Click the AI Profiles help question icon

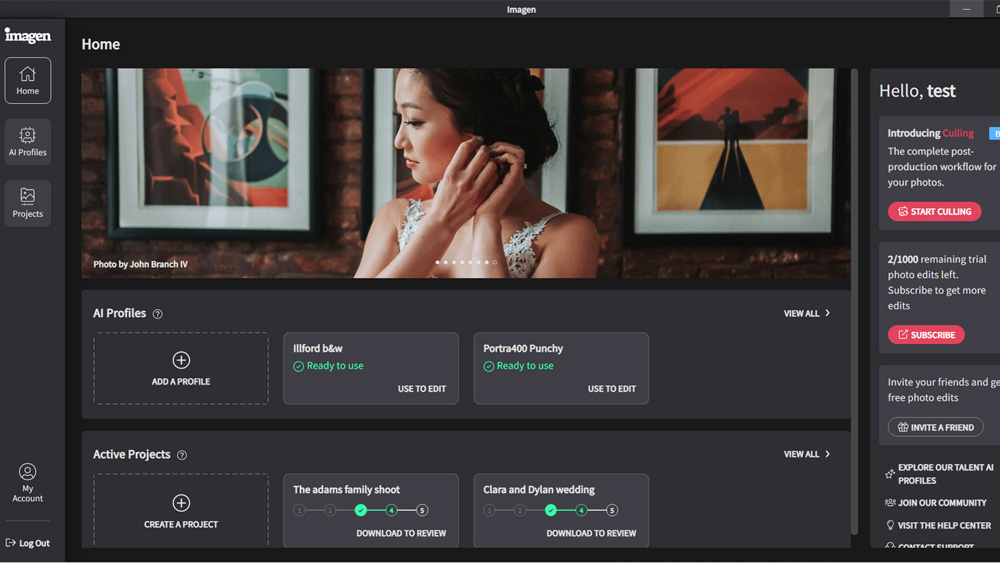tap(157, 314)
